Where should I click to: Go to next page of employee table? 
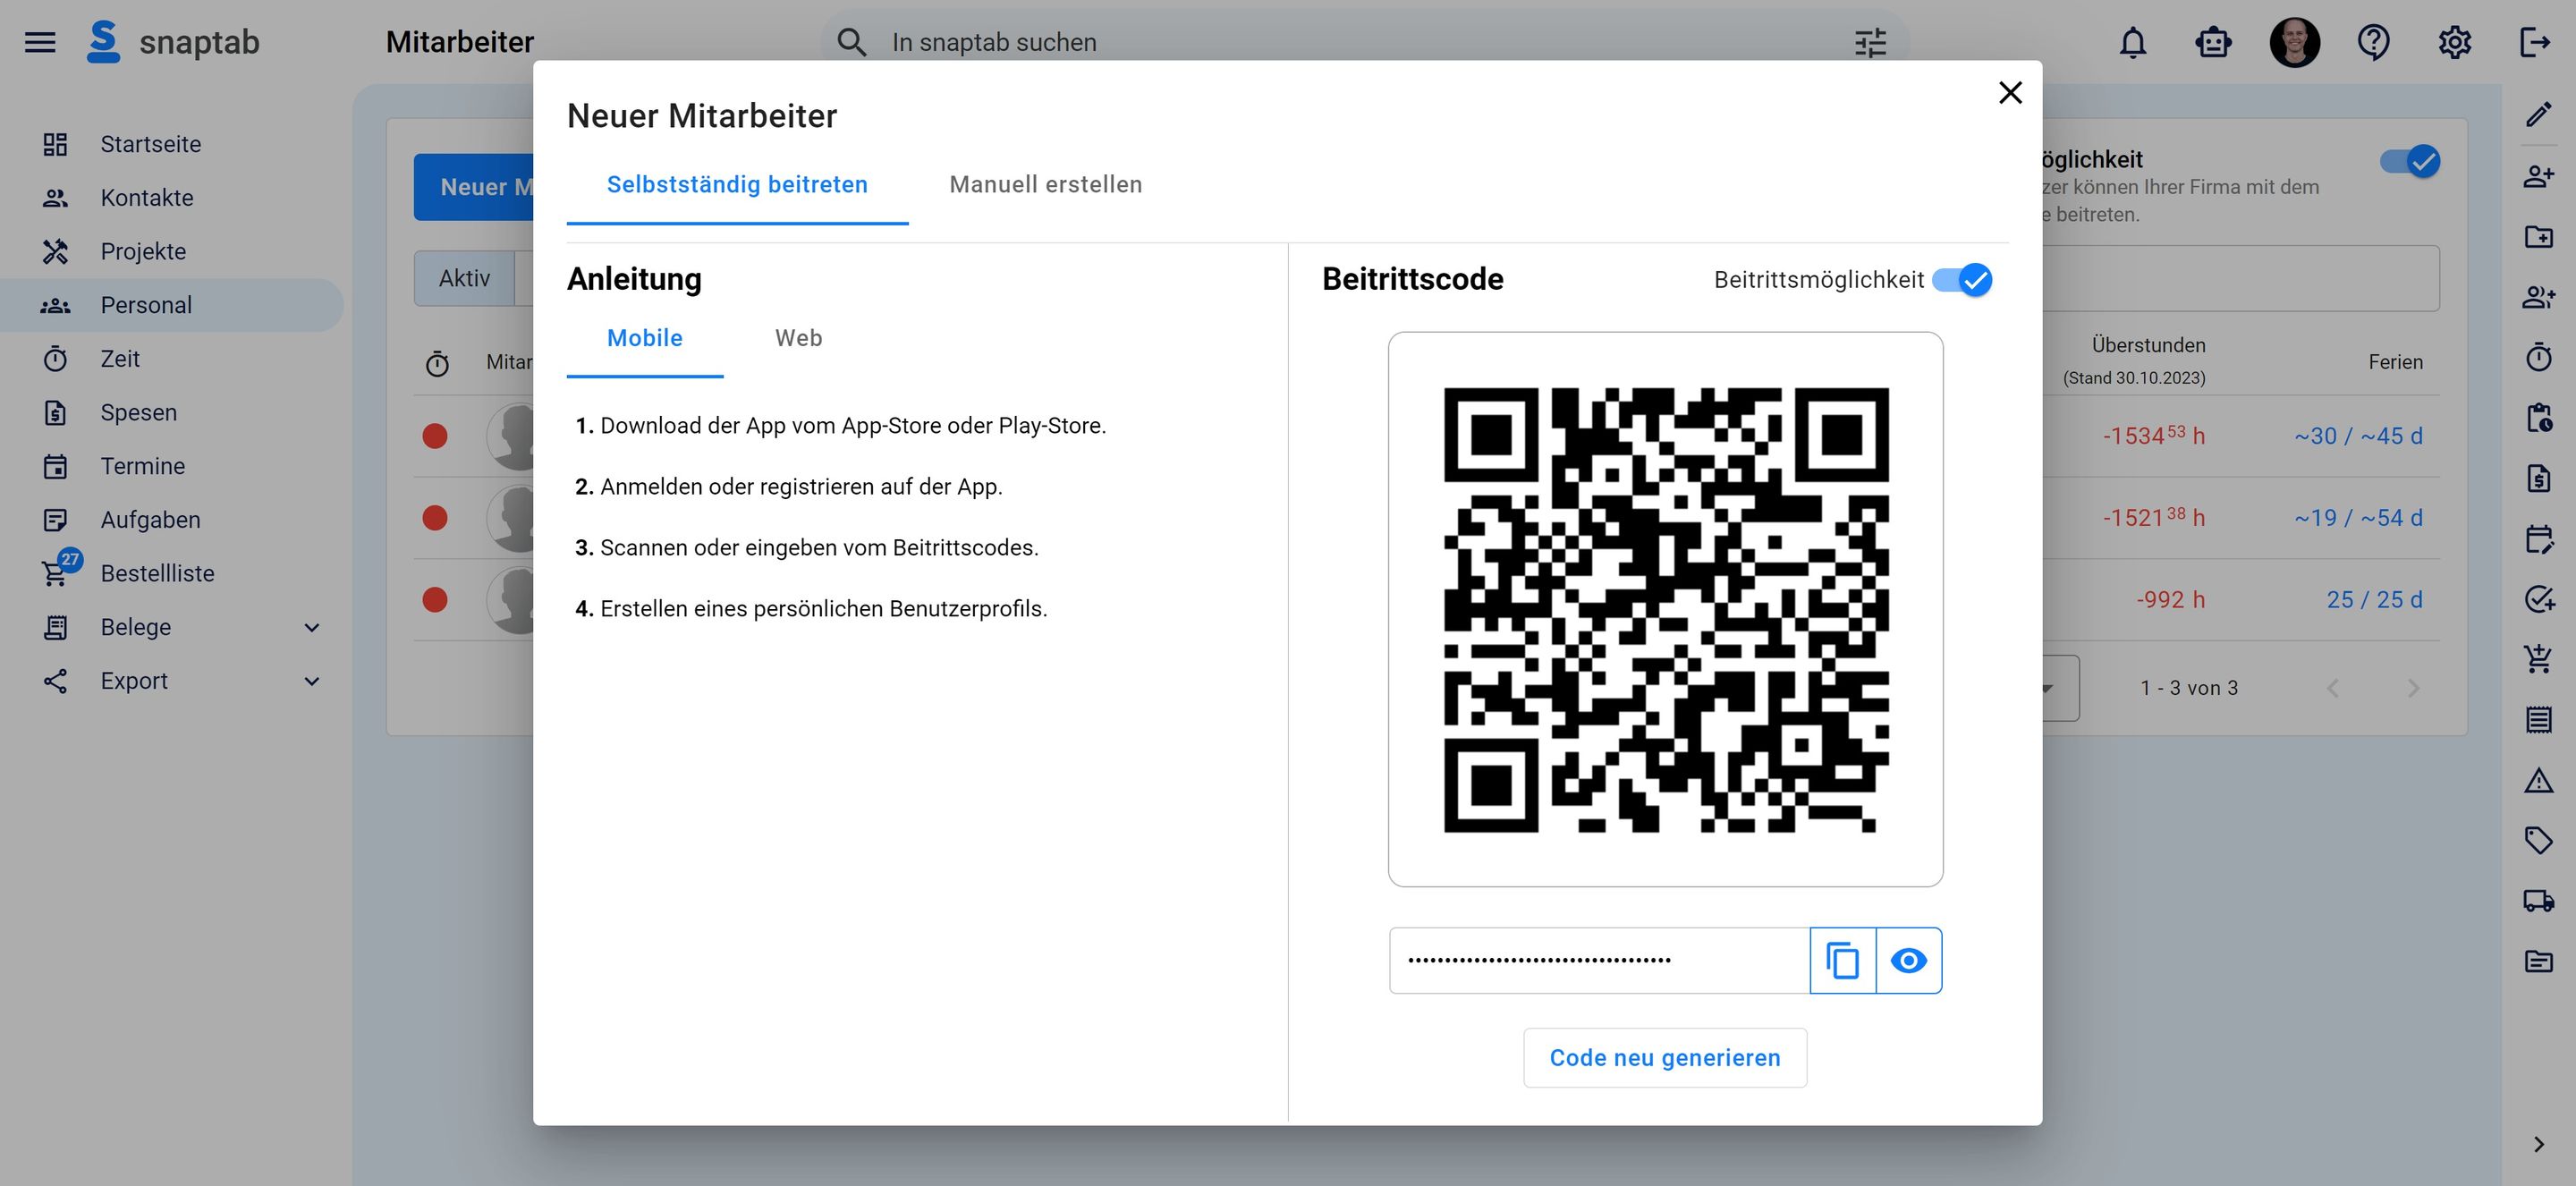tap(2413, 688)
